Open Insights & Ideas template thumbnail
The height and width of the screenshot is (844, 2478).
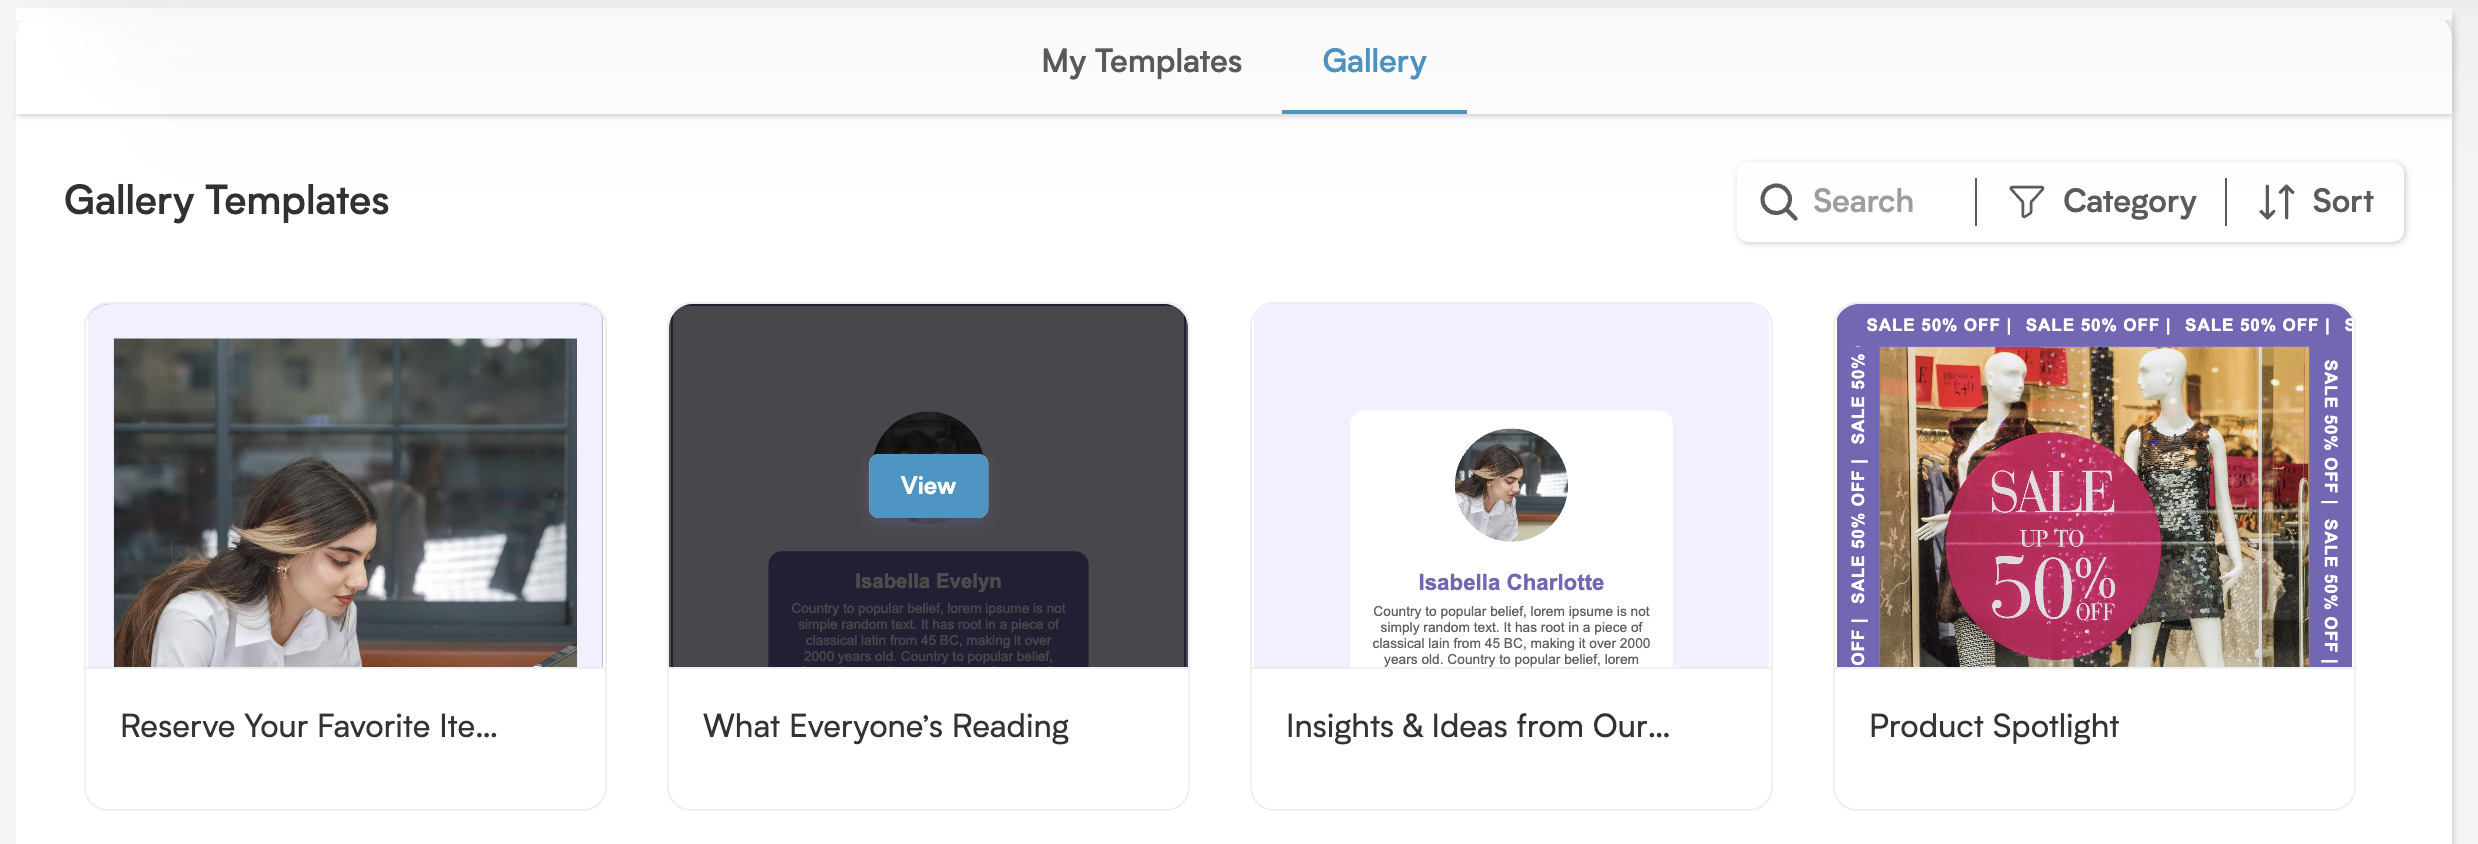tap(1511, 486)
